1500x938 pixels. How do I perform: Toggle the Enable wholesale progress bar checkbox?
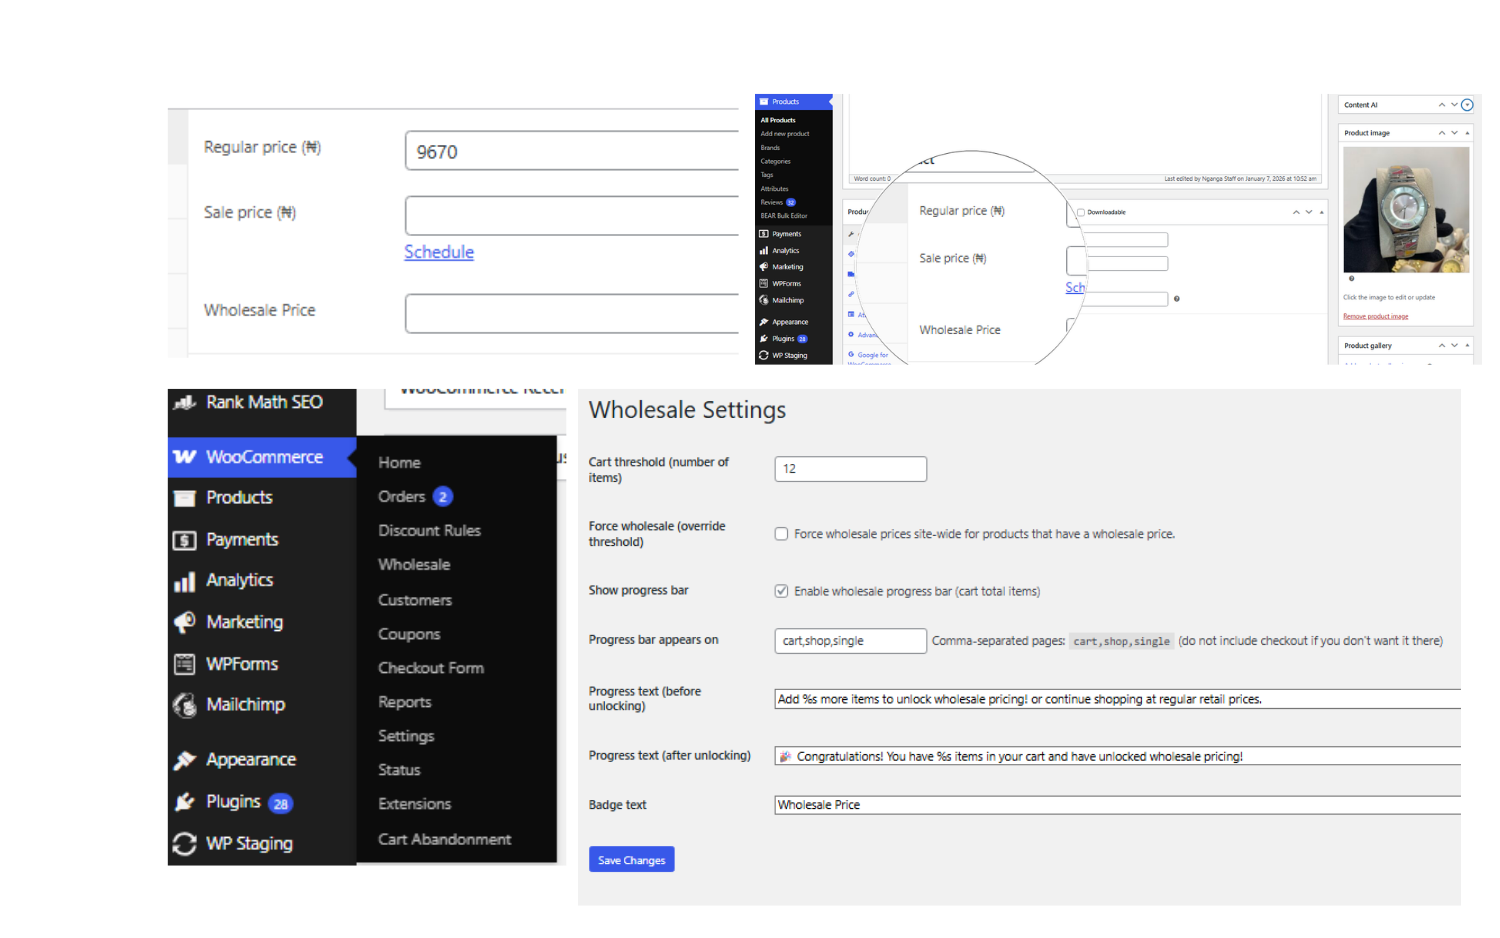click(x=781, y=591)
